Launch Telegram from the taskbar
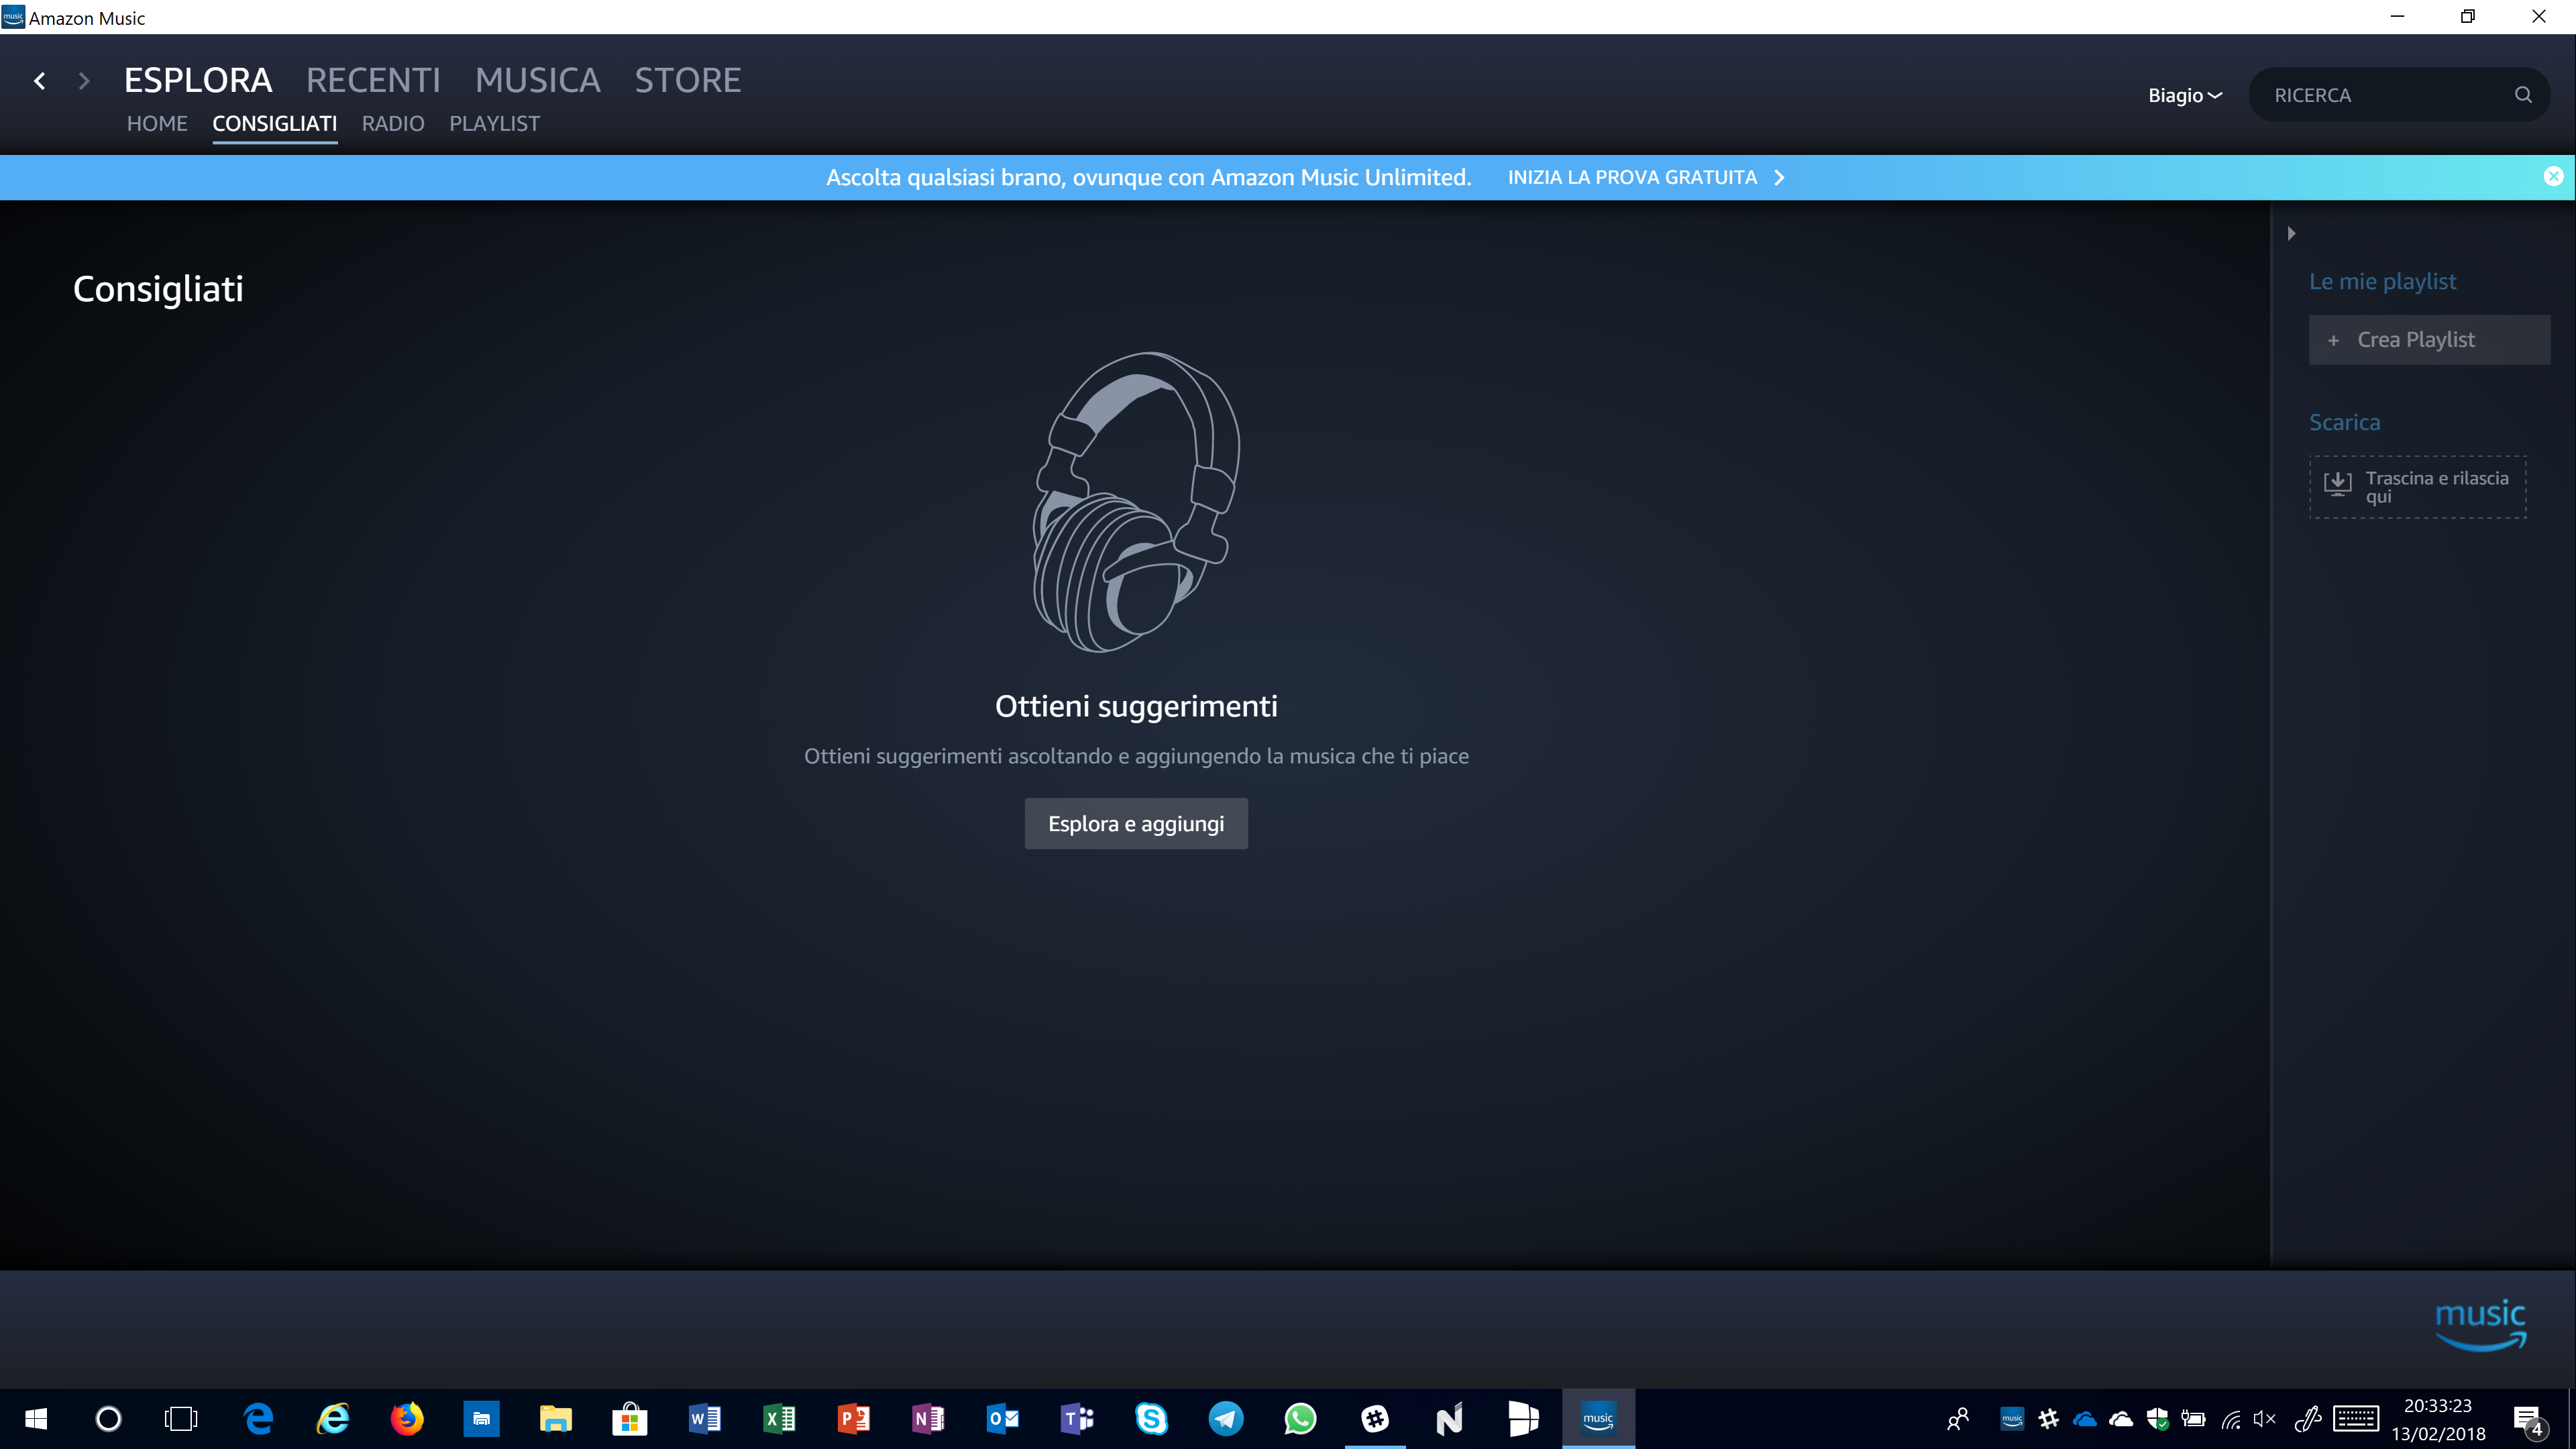This screenshot has width=2576, height=1449. click(1226, 1418)
